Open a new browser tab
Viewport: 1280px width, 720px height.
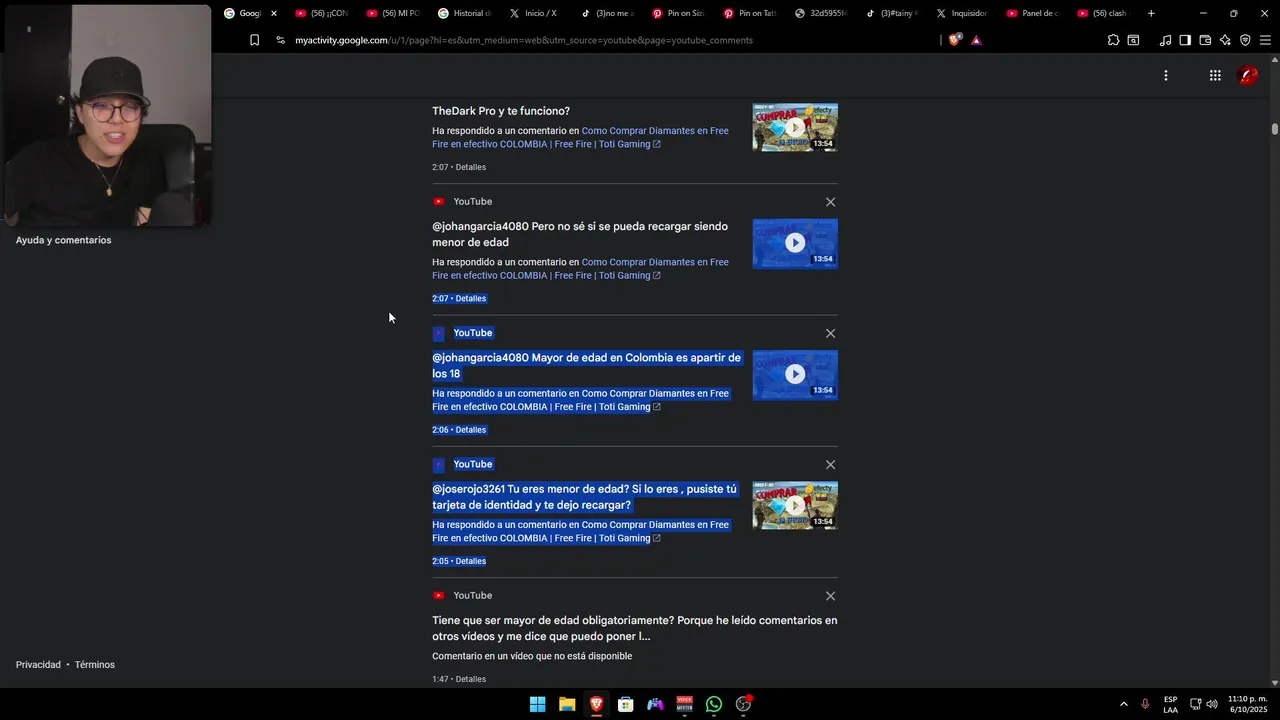point(1151,13)
